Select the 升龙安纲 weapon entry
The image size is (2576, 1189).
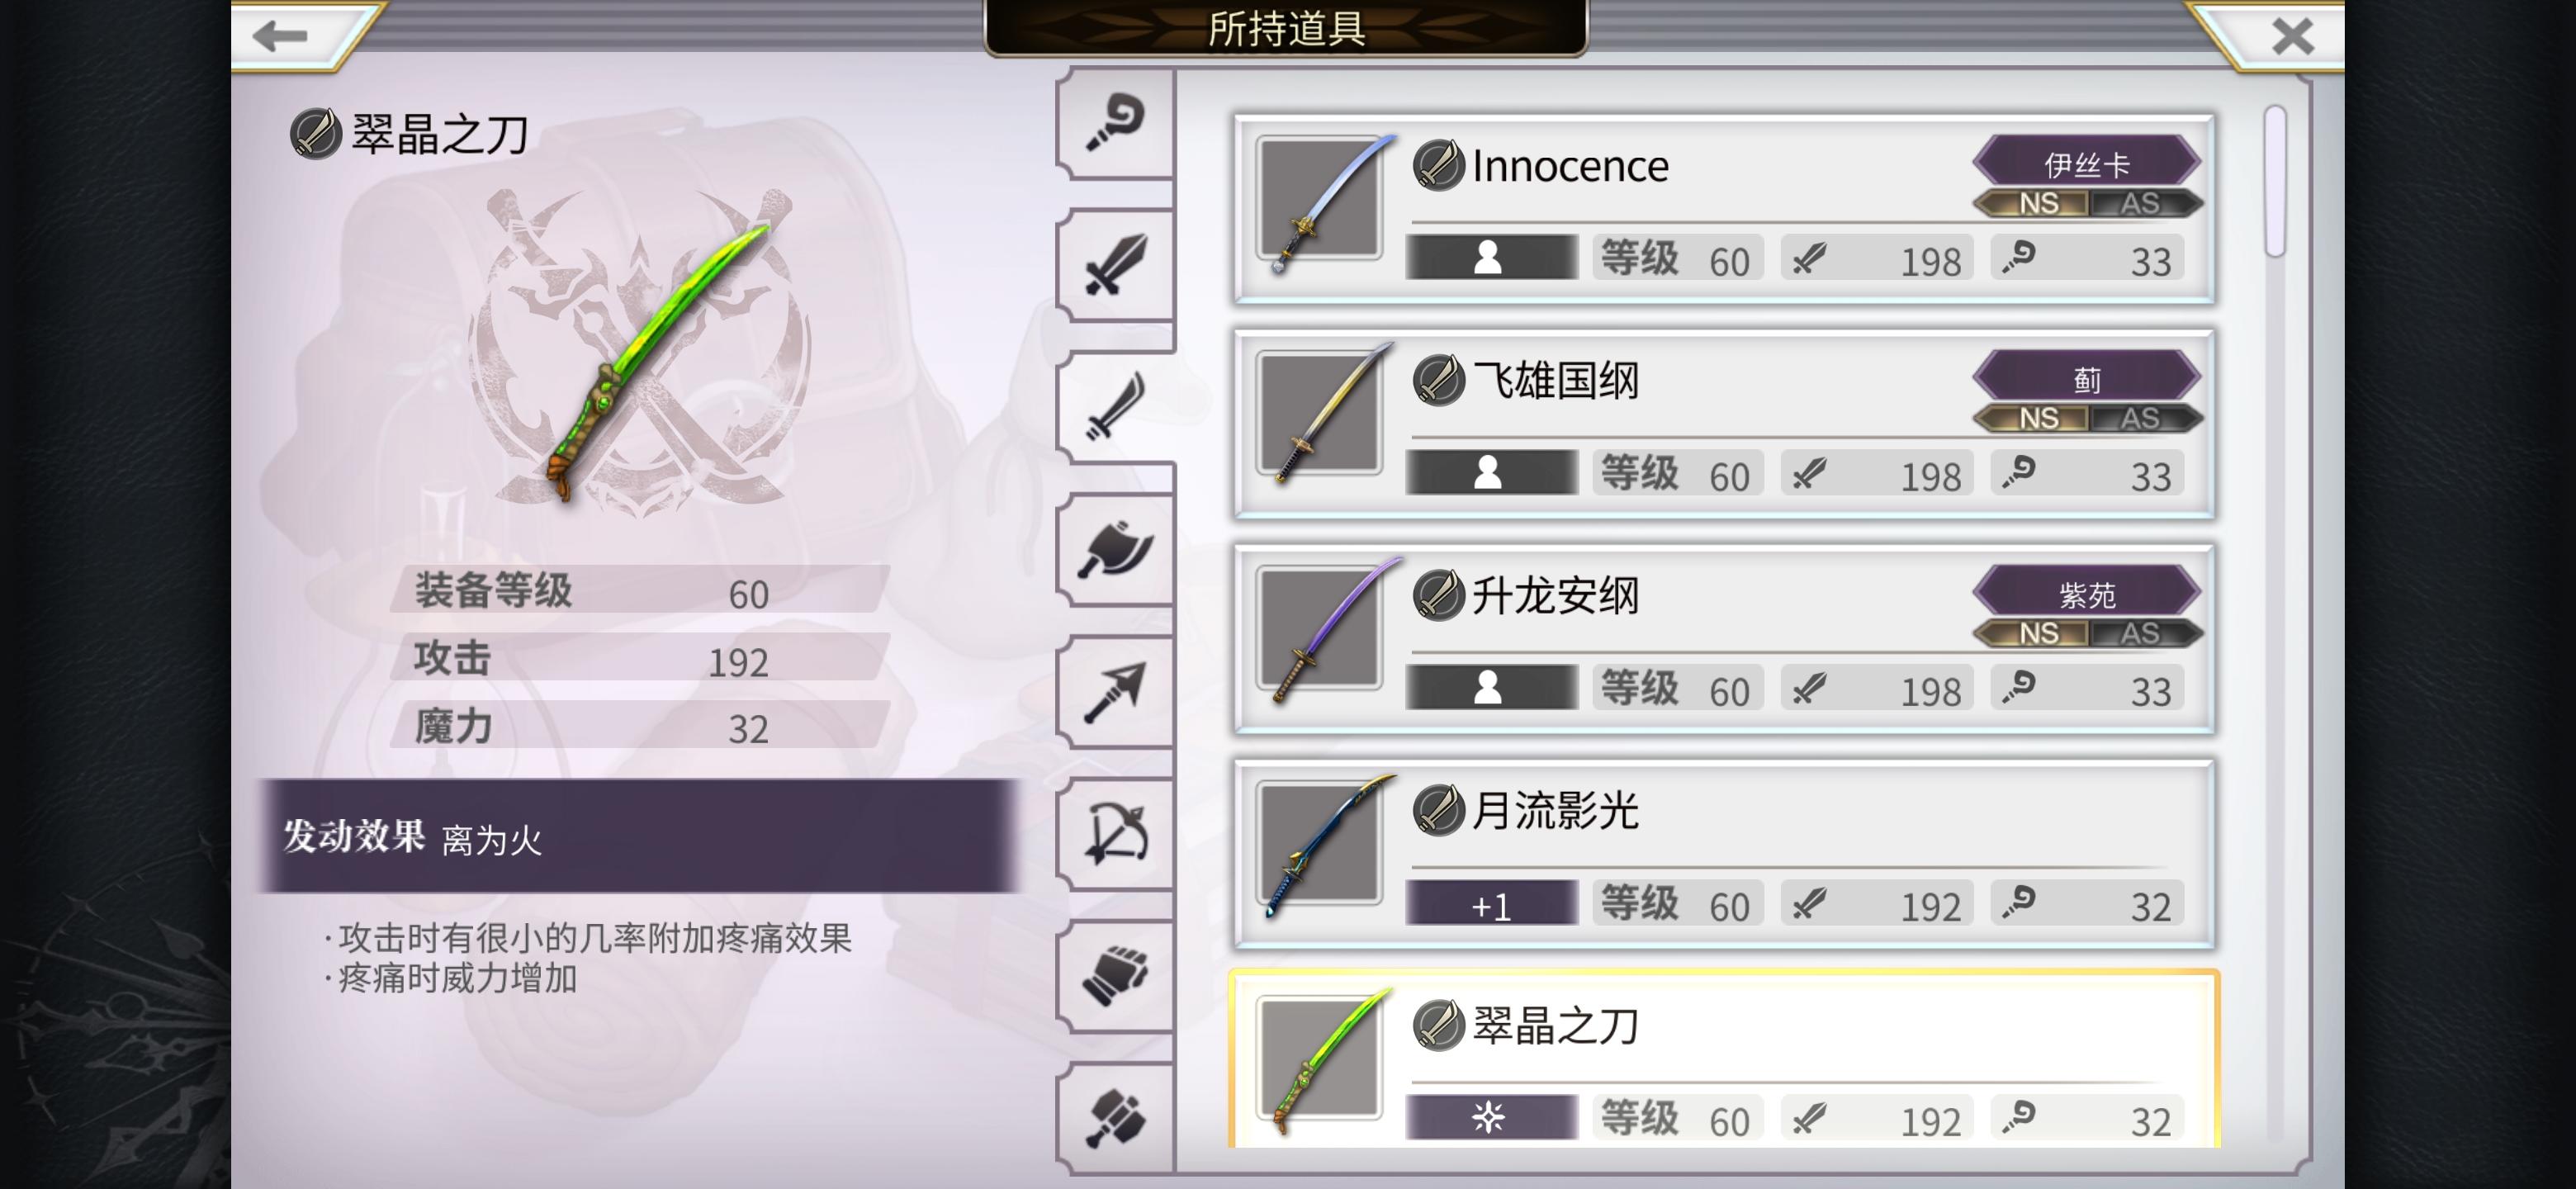pyautogui.click(x=1724, y=638)
